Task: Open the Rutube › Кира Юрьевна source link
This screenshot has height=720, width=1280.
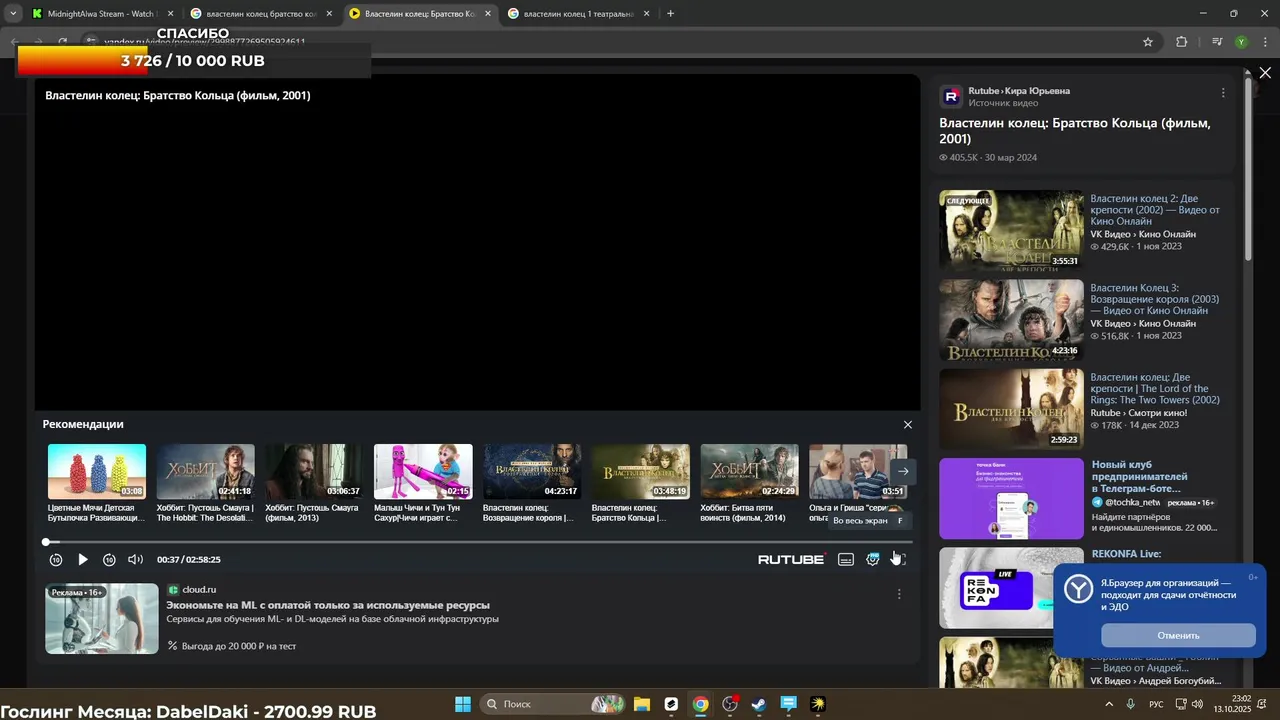Action: [x=1019, y=91]
